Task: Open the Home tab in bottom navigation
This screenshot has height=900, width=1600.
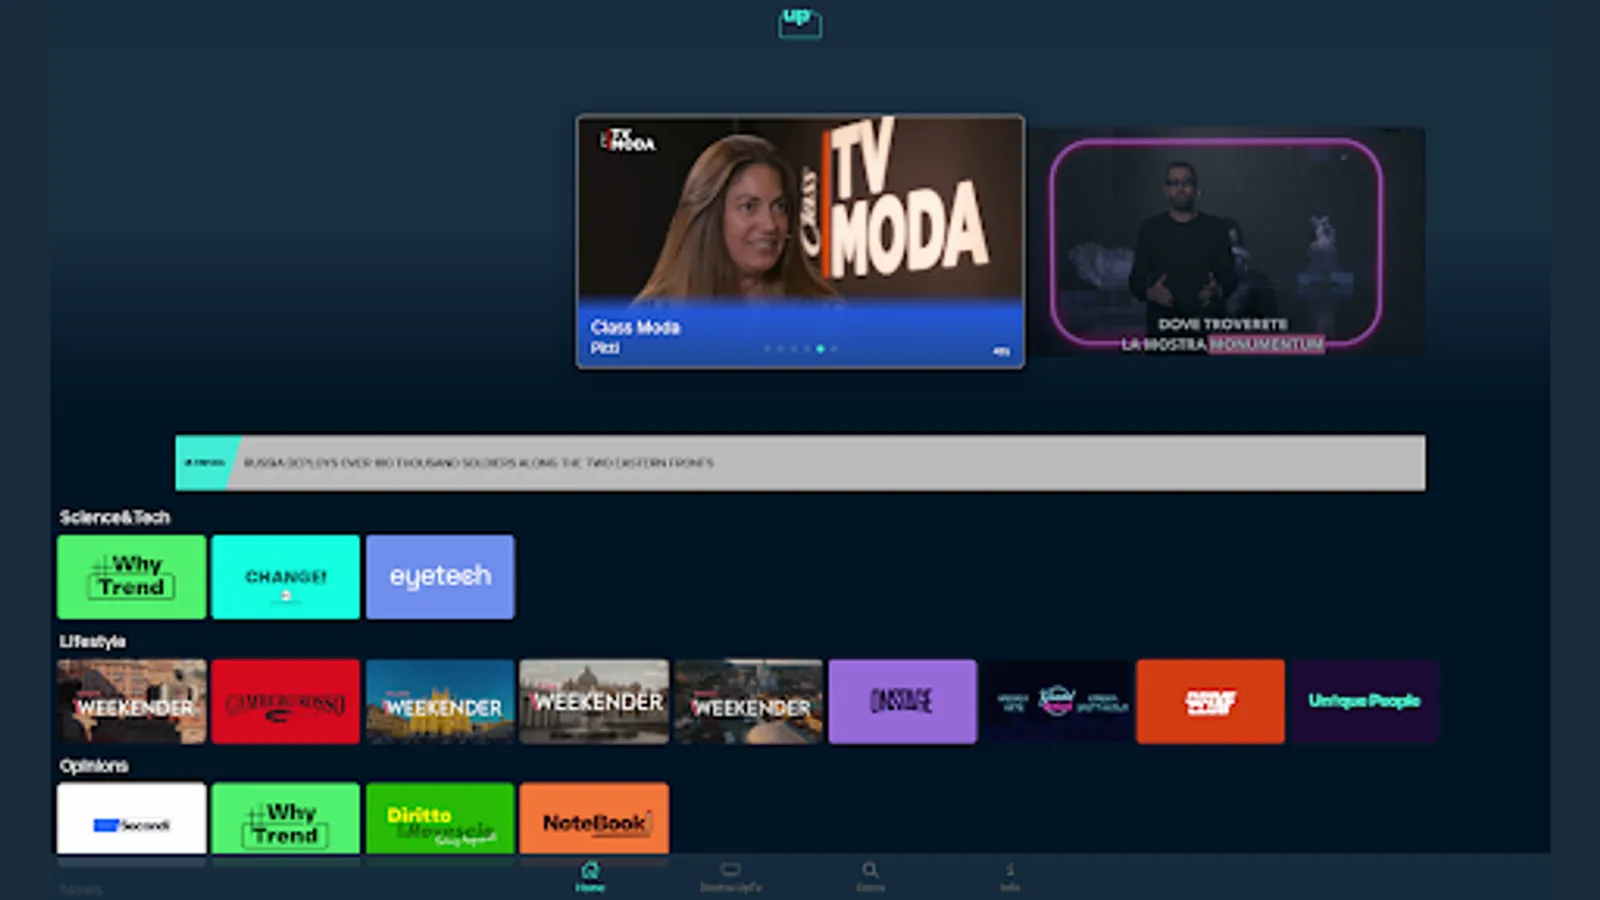Action: coord(590,876)
